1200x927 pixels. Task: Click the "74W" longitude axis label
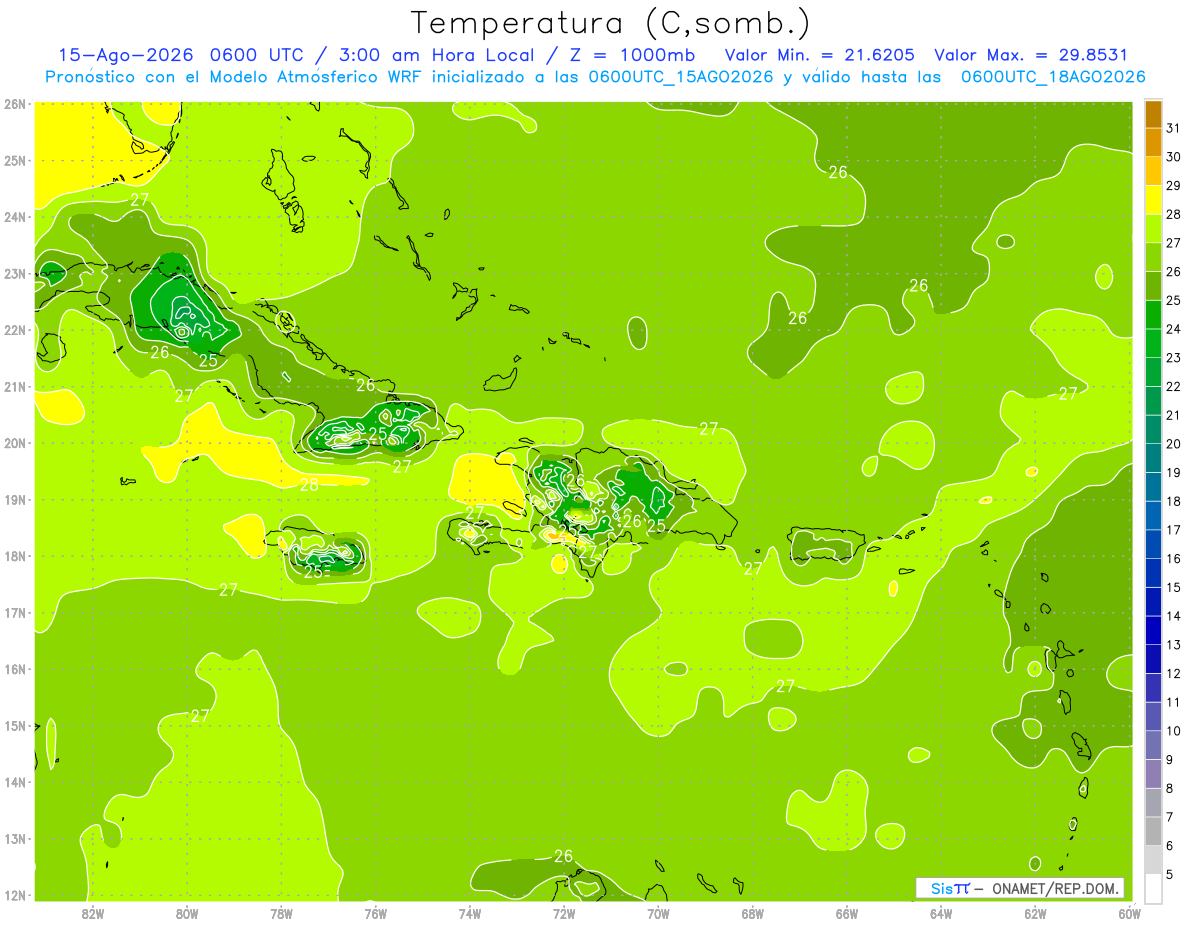tap(470, 913)
